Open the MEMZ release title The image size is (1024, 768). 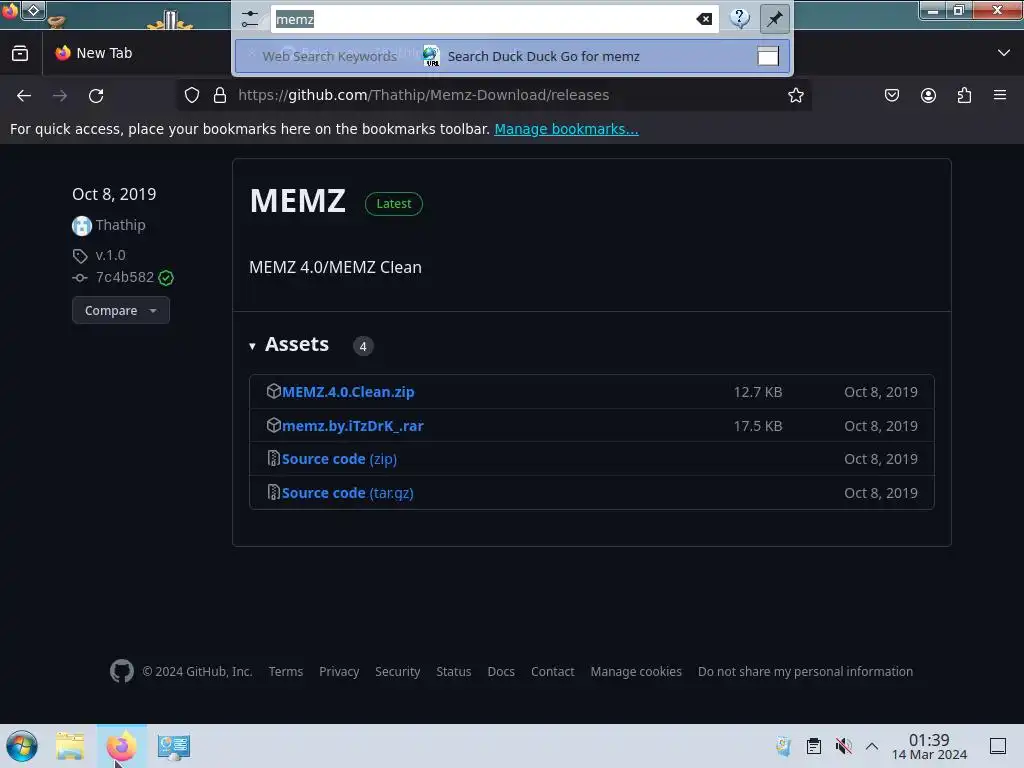(x=298, y=200)
